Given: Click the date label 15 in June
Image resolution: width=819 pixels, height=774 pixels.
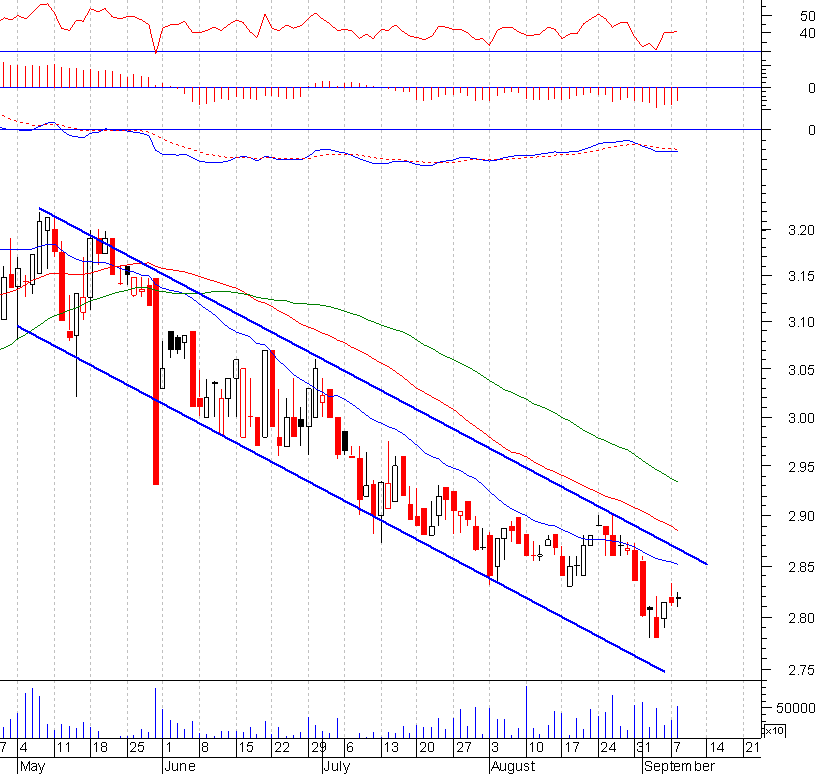Looking at the screenshot, I should point(245,747).
